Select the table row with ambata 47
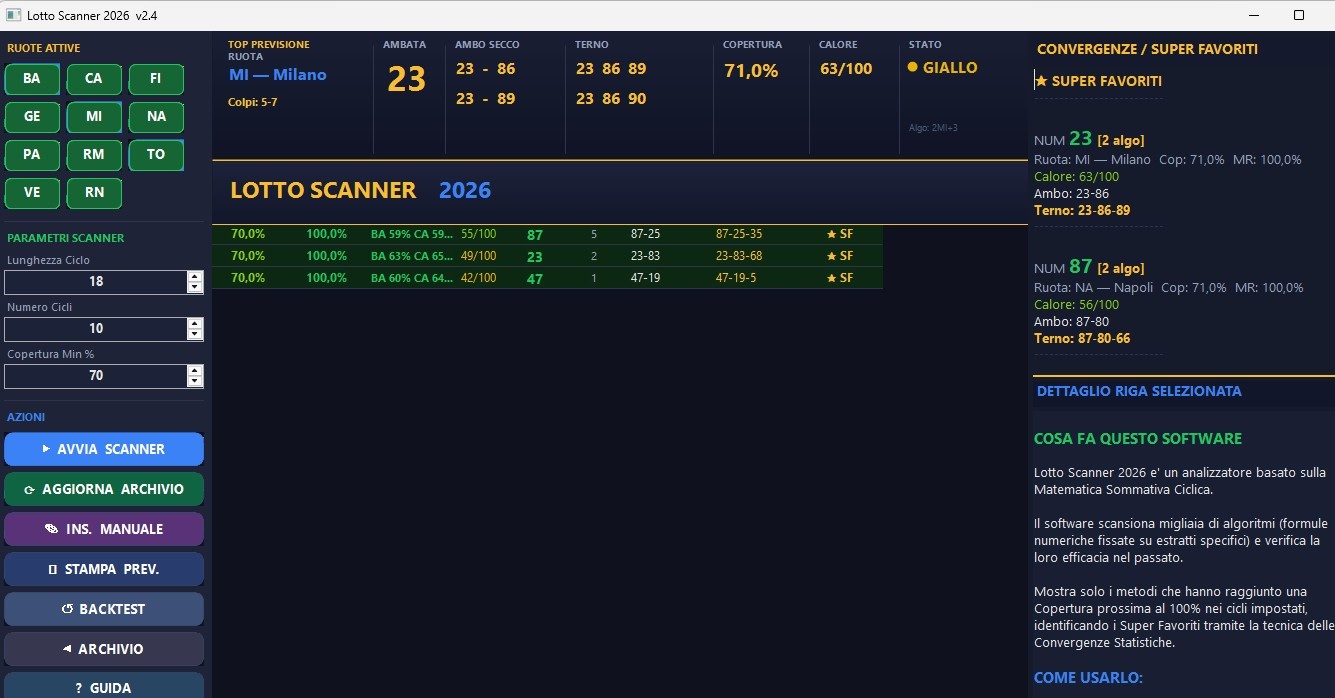This screenshot has width=1335, height=698. coord(535,278)
